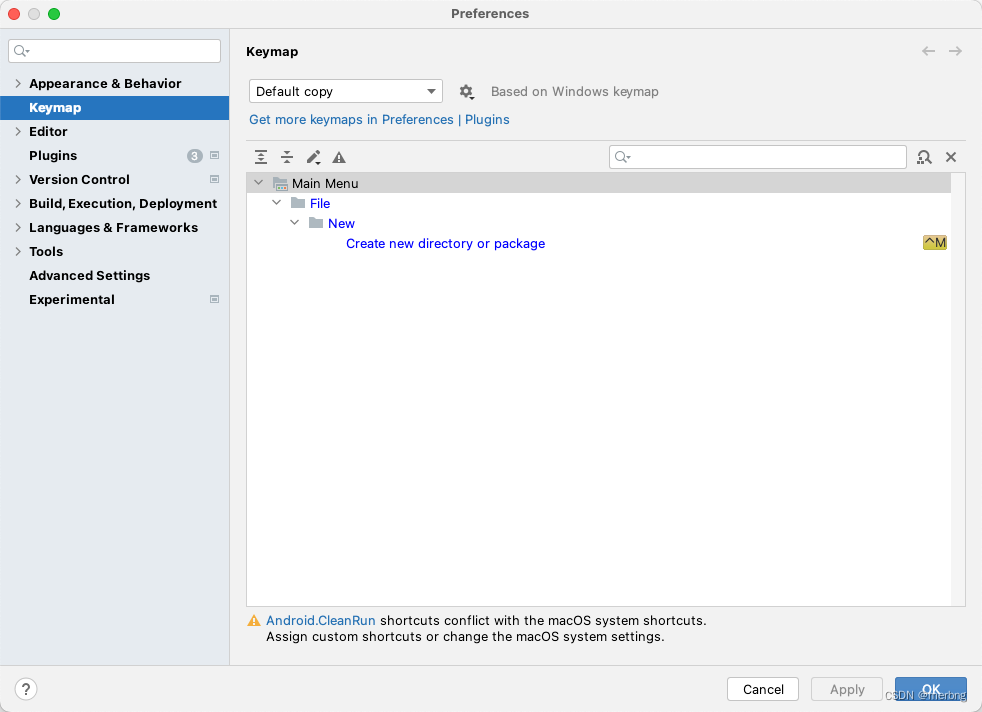Viewport: 982px width, 712px height.
Task: Click the Cancel button
Action: (x=763, y=689)
